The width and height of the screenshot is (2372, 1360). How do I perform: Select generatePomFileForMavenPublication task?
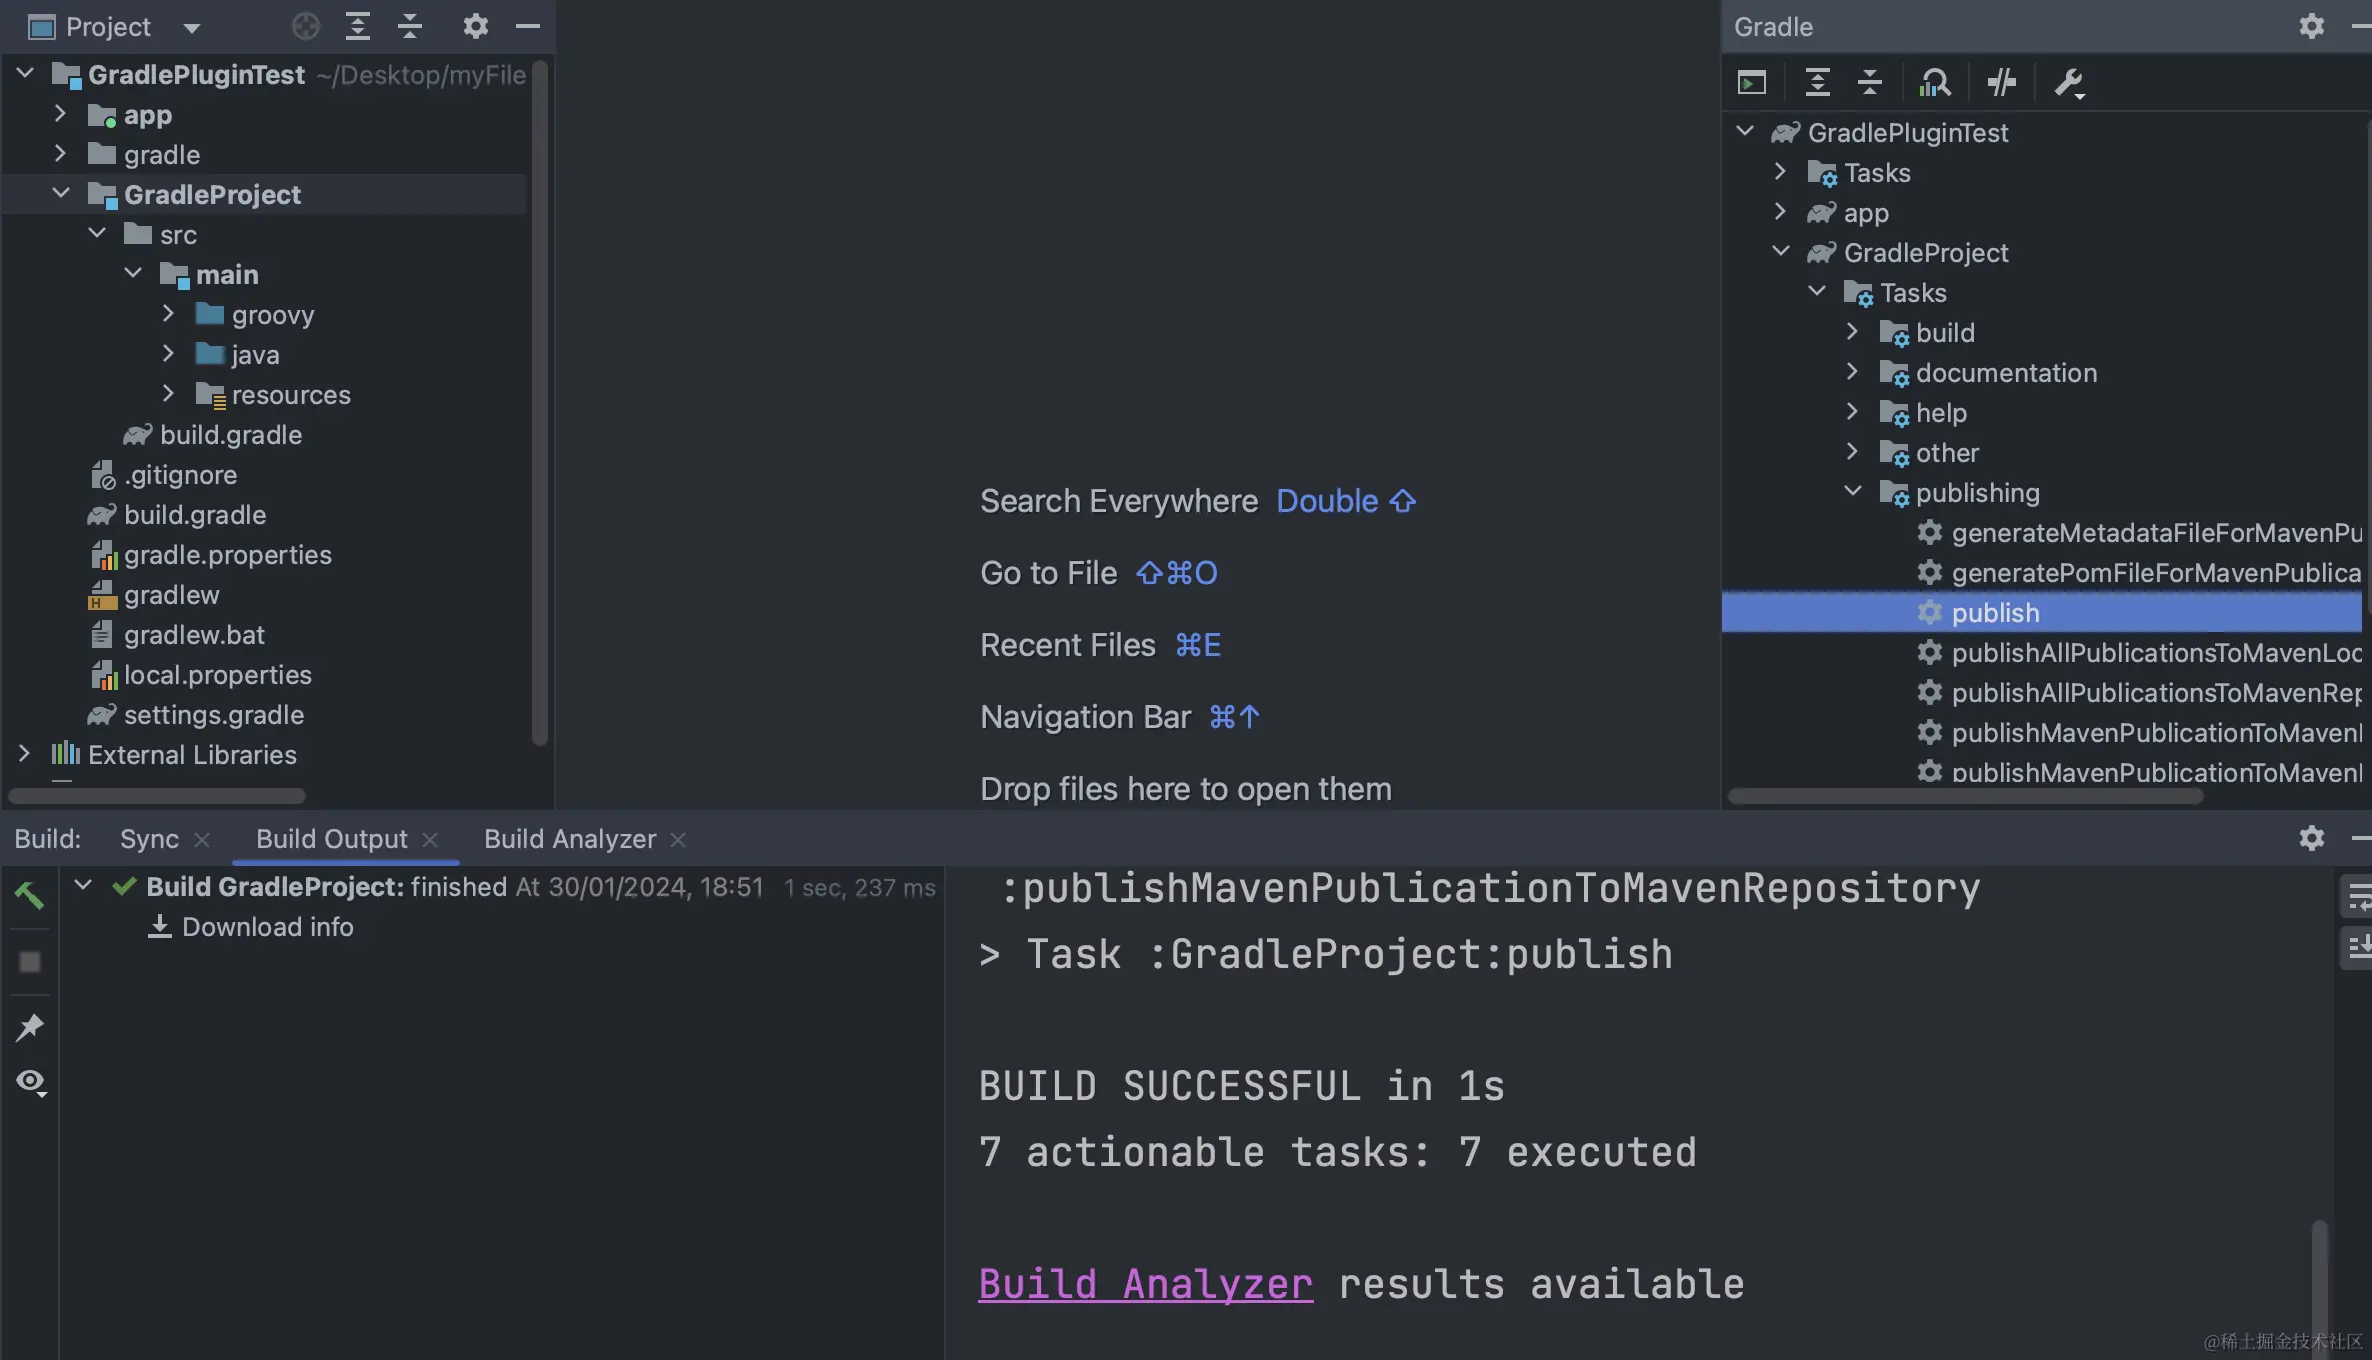(x=2155, y=573)
